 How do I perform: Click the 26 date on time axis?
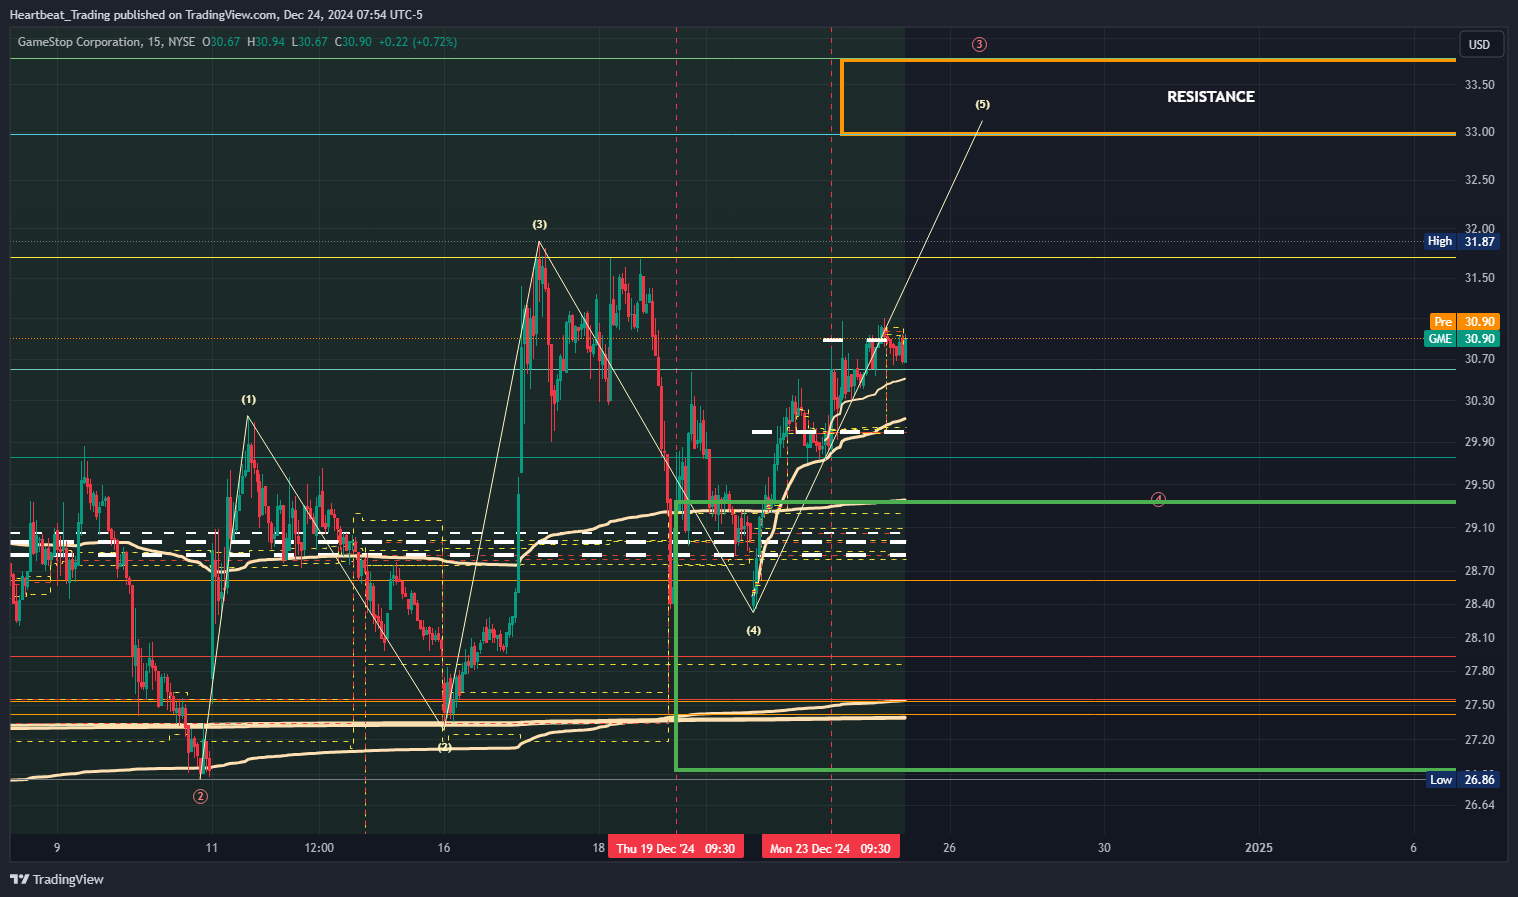[x=949, y=848]
